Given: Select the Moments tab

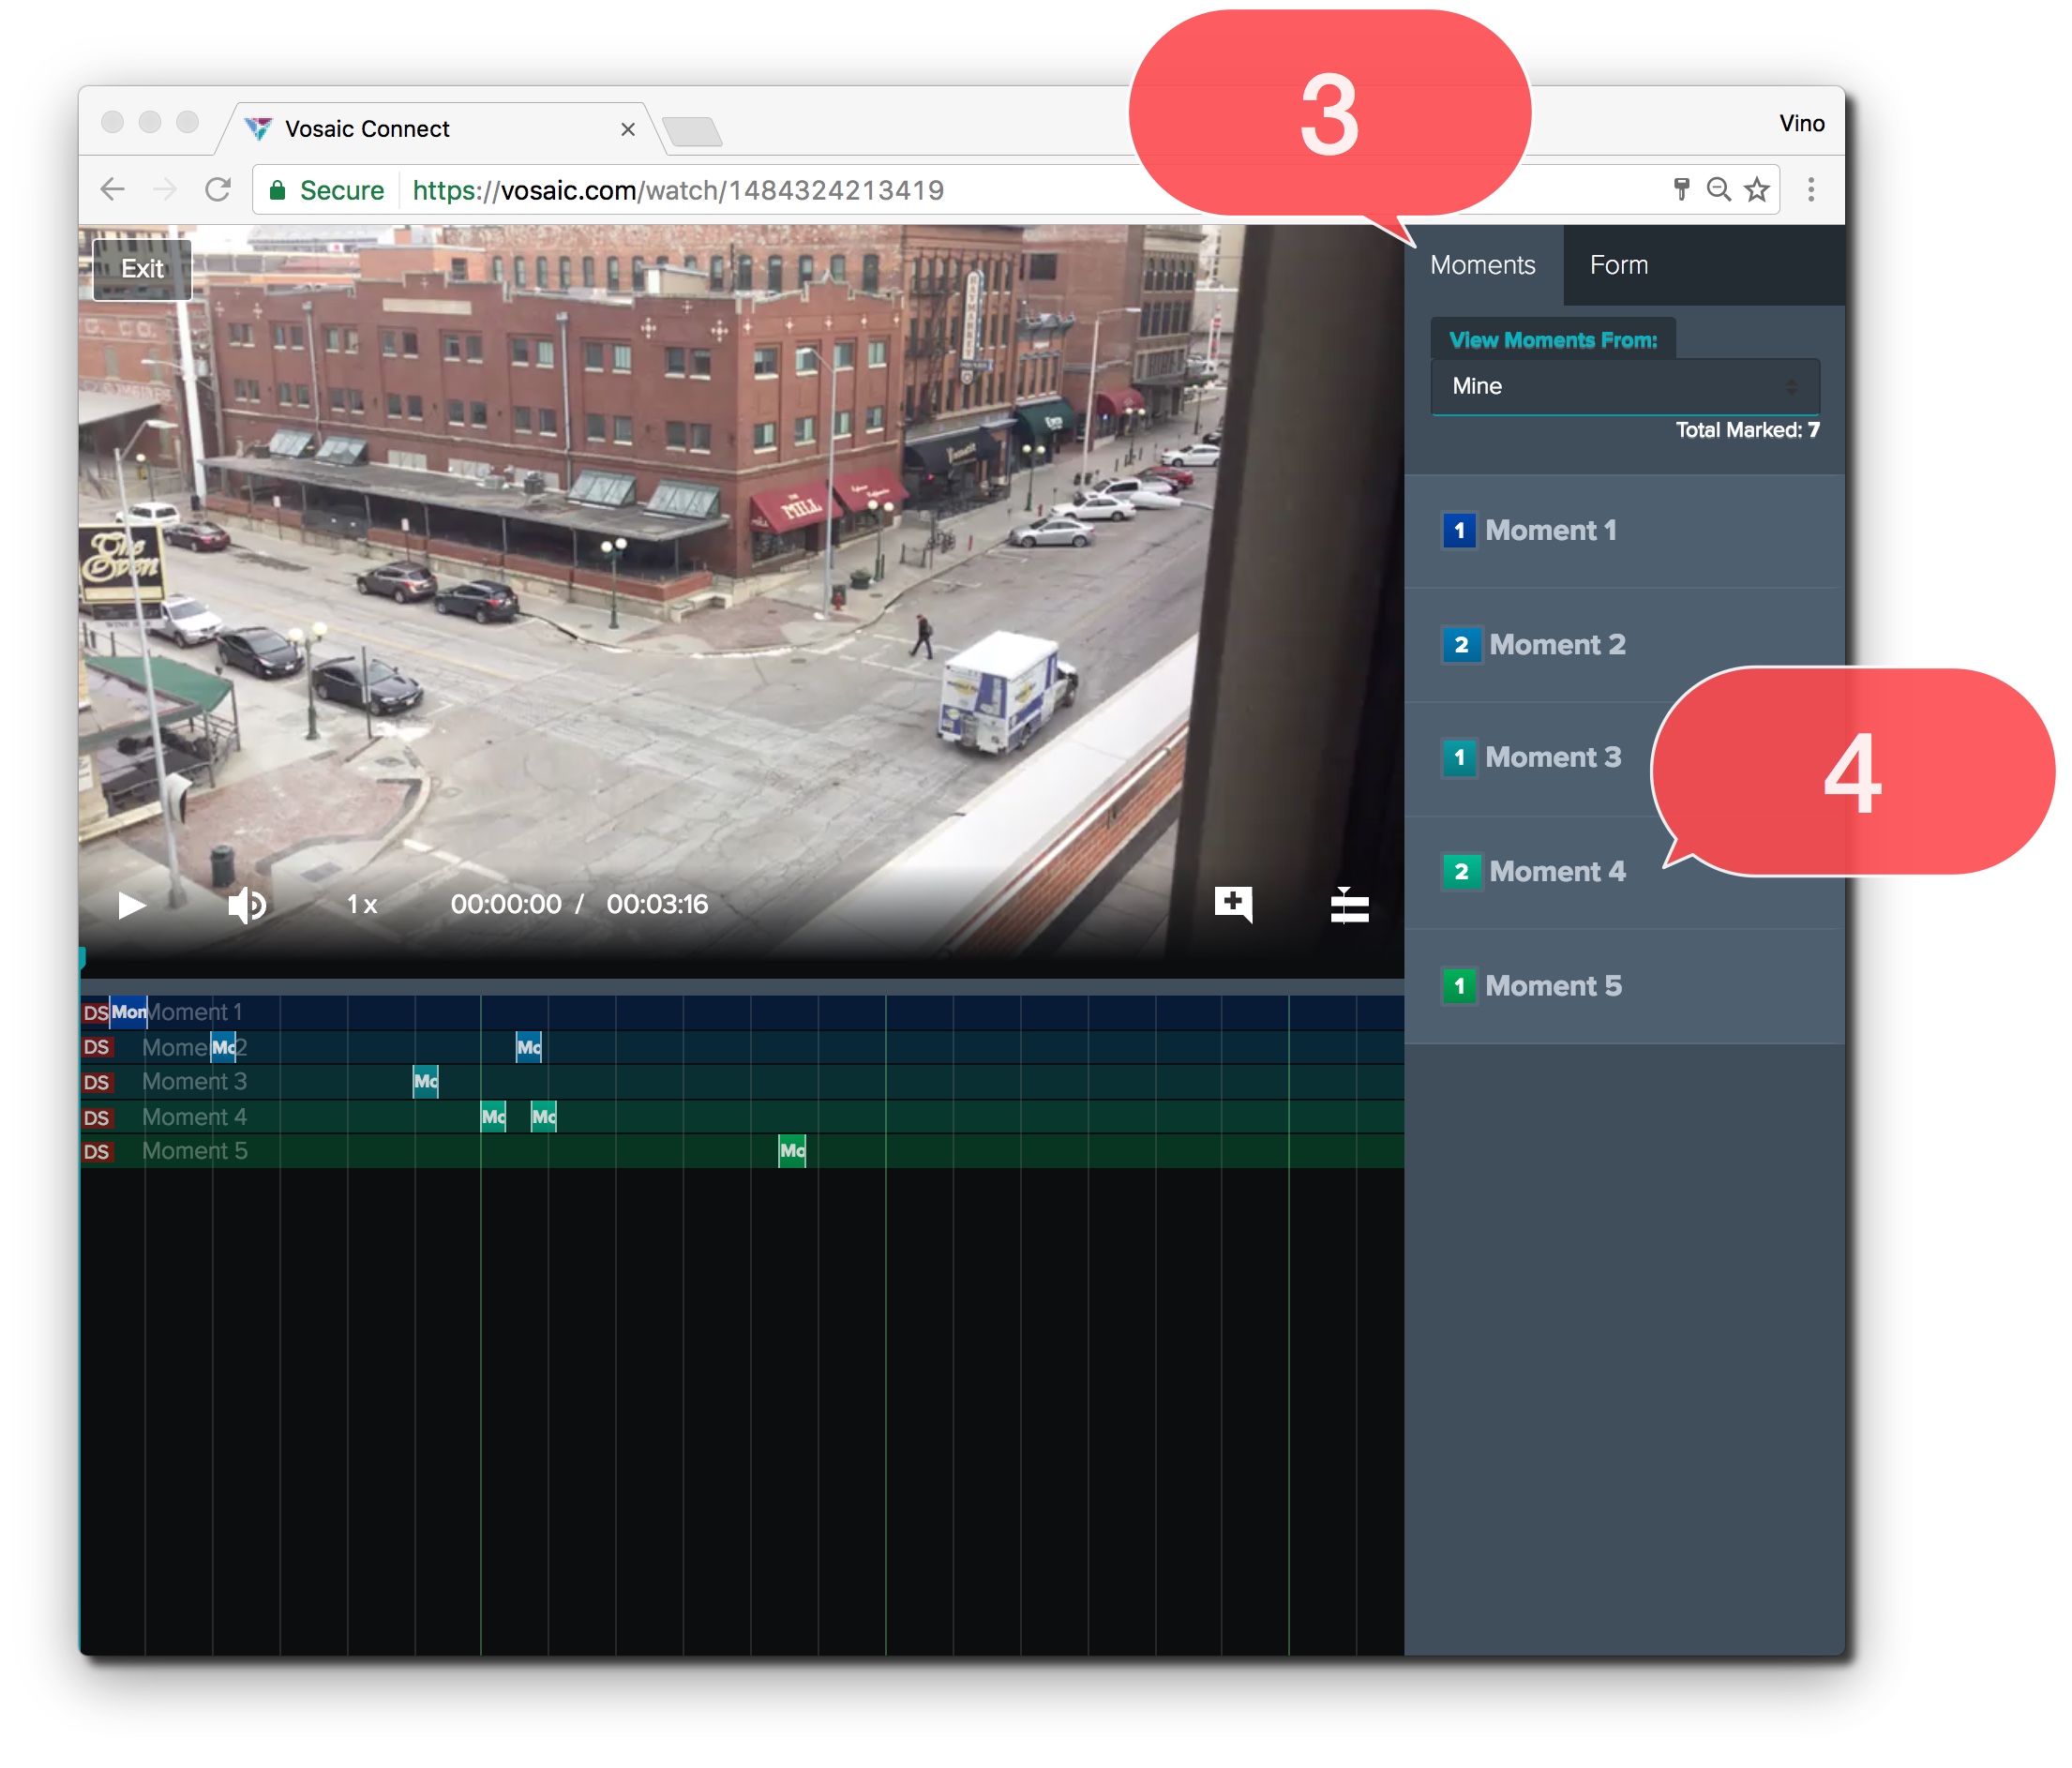Looking at the screenshot, I should pos(1482,265).
